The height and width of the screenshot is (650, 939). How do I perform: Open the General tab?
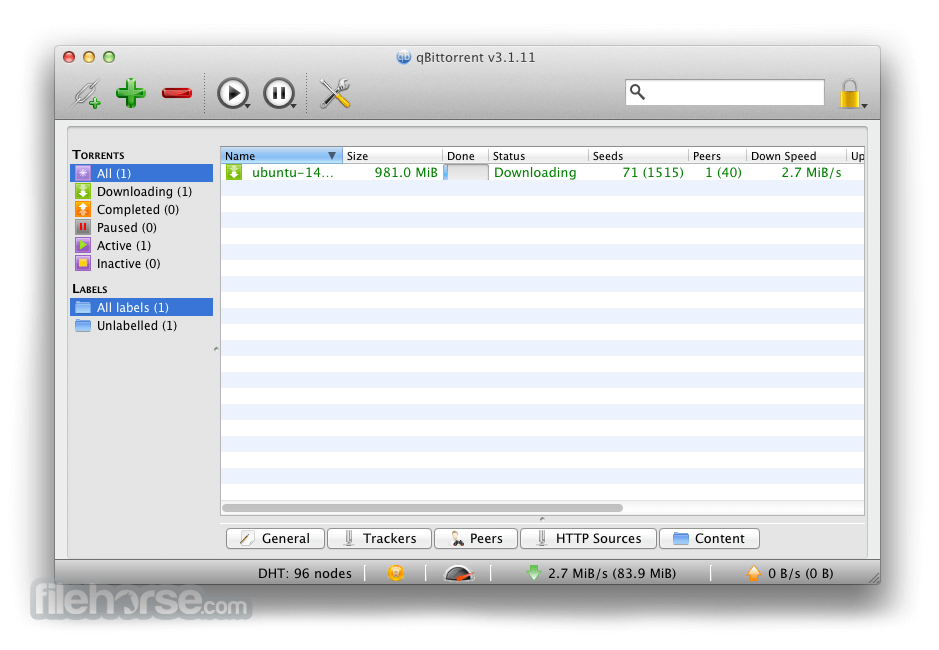pos(275,539)
